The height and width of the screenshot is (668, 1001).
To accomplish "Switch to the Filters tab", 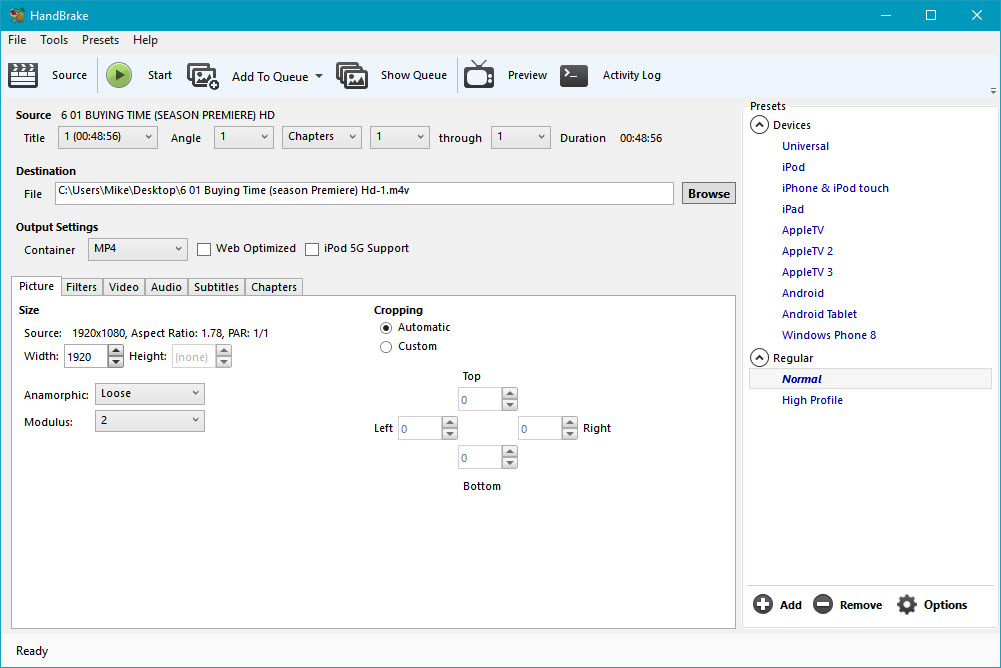I will coord(81,287).
